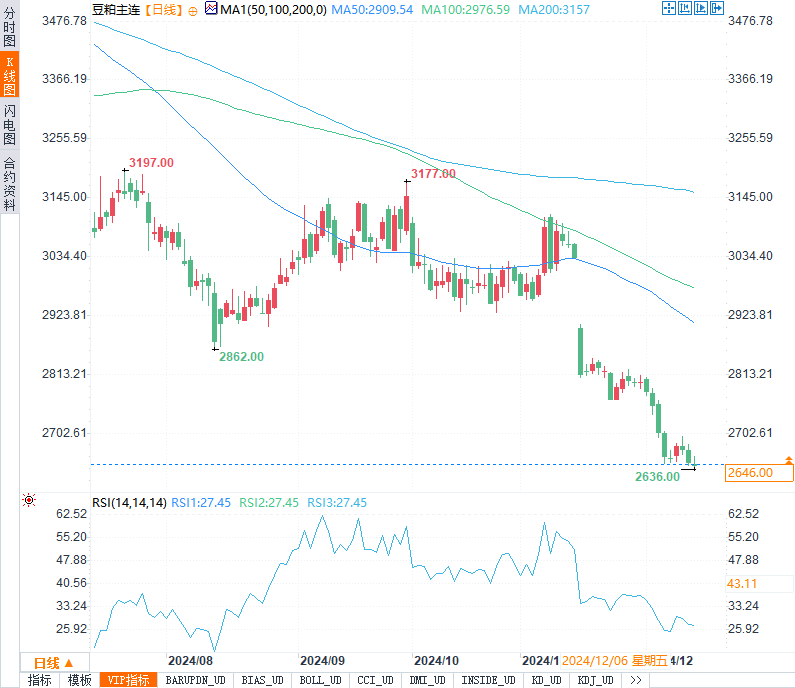Click the 62.52 RSI left axis label

point(71,514)
